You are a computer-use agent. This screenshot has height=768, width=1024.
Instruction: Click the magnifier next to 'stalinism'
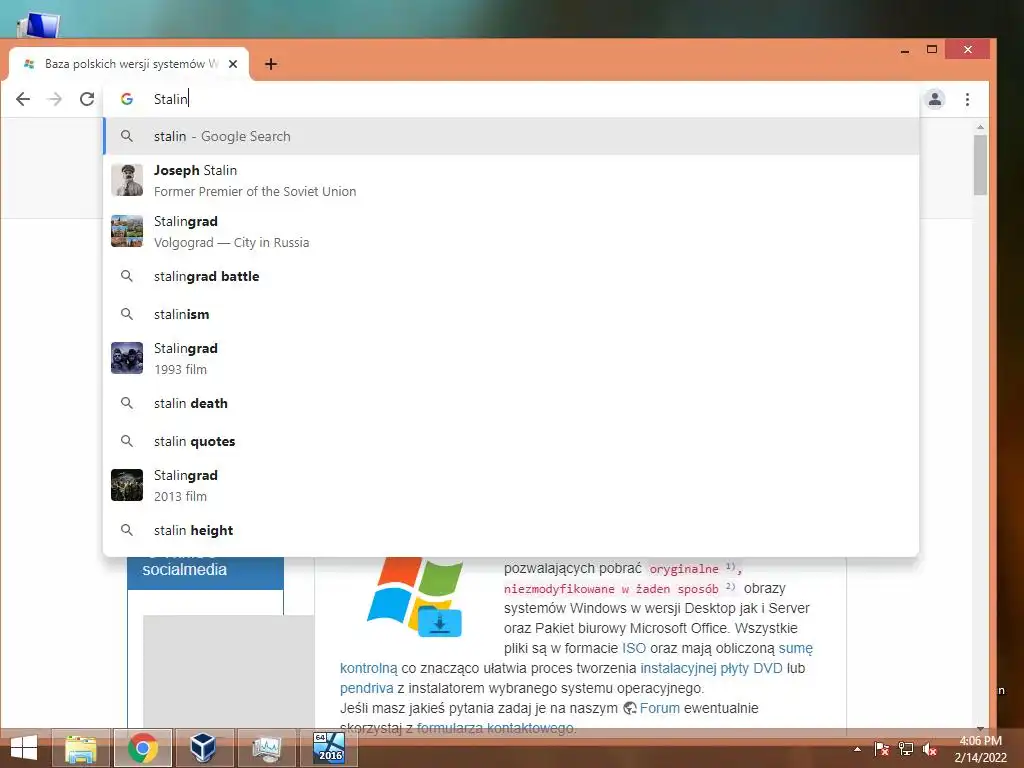[127, 314]
